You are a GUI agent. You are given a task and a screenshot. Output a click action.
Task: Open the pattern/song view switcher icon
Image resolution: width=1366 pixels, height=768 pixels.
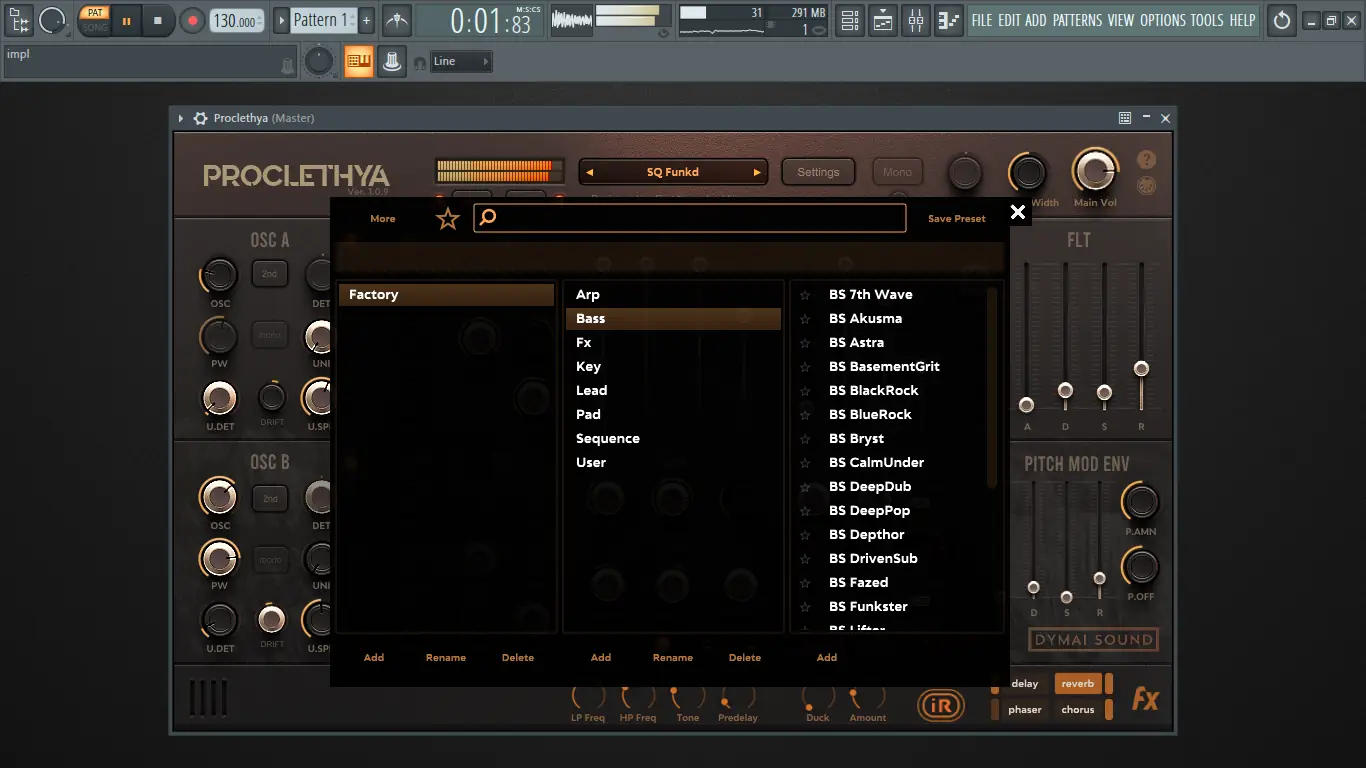19,19
